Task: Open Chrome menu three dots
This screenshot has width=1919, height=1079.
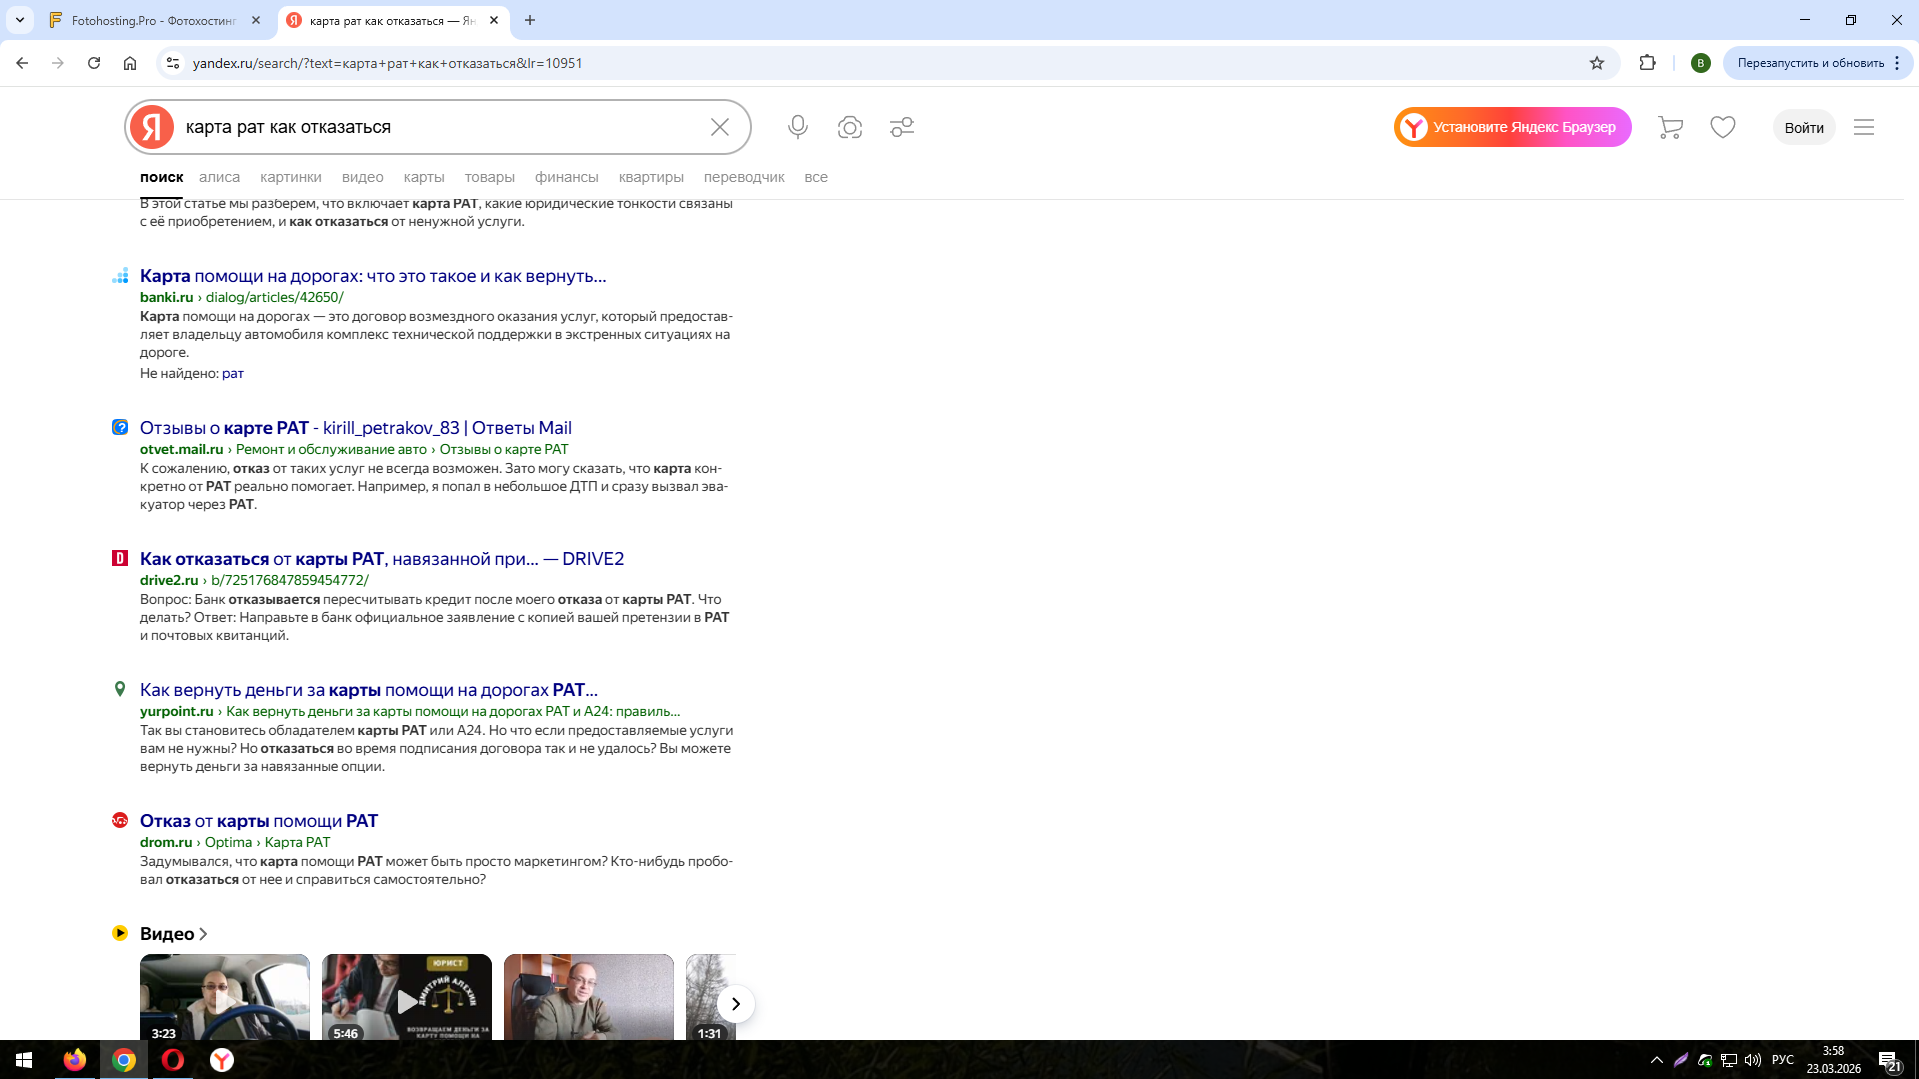Action: click(1897, 63)
